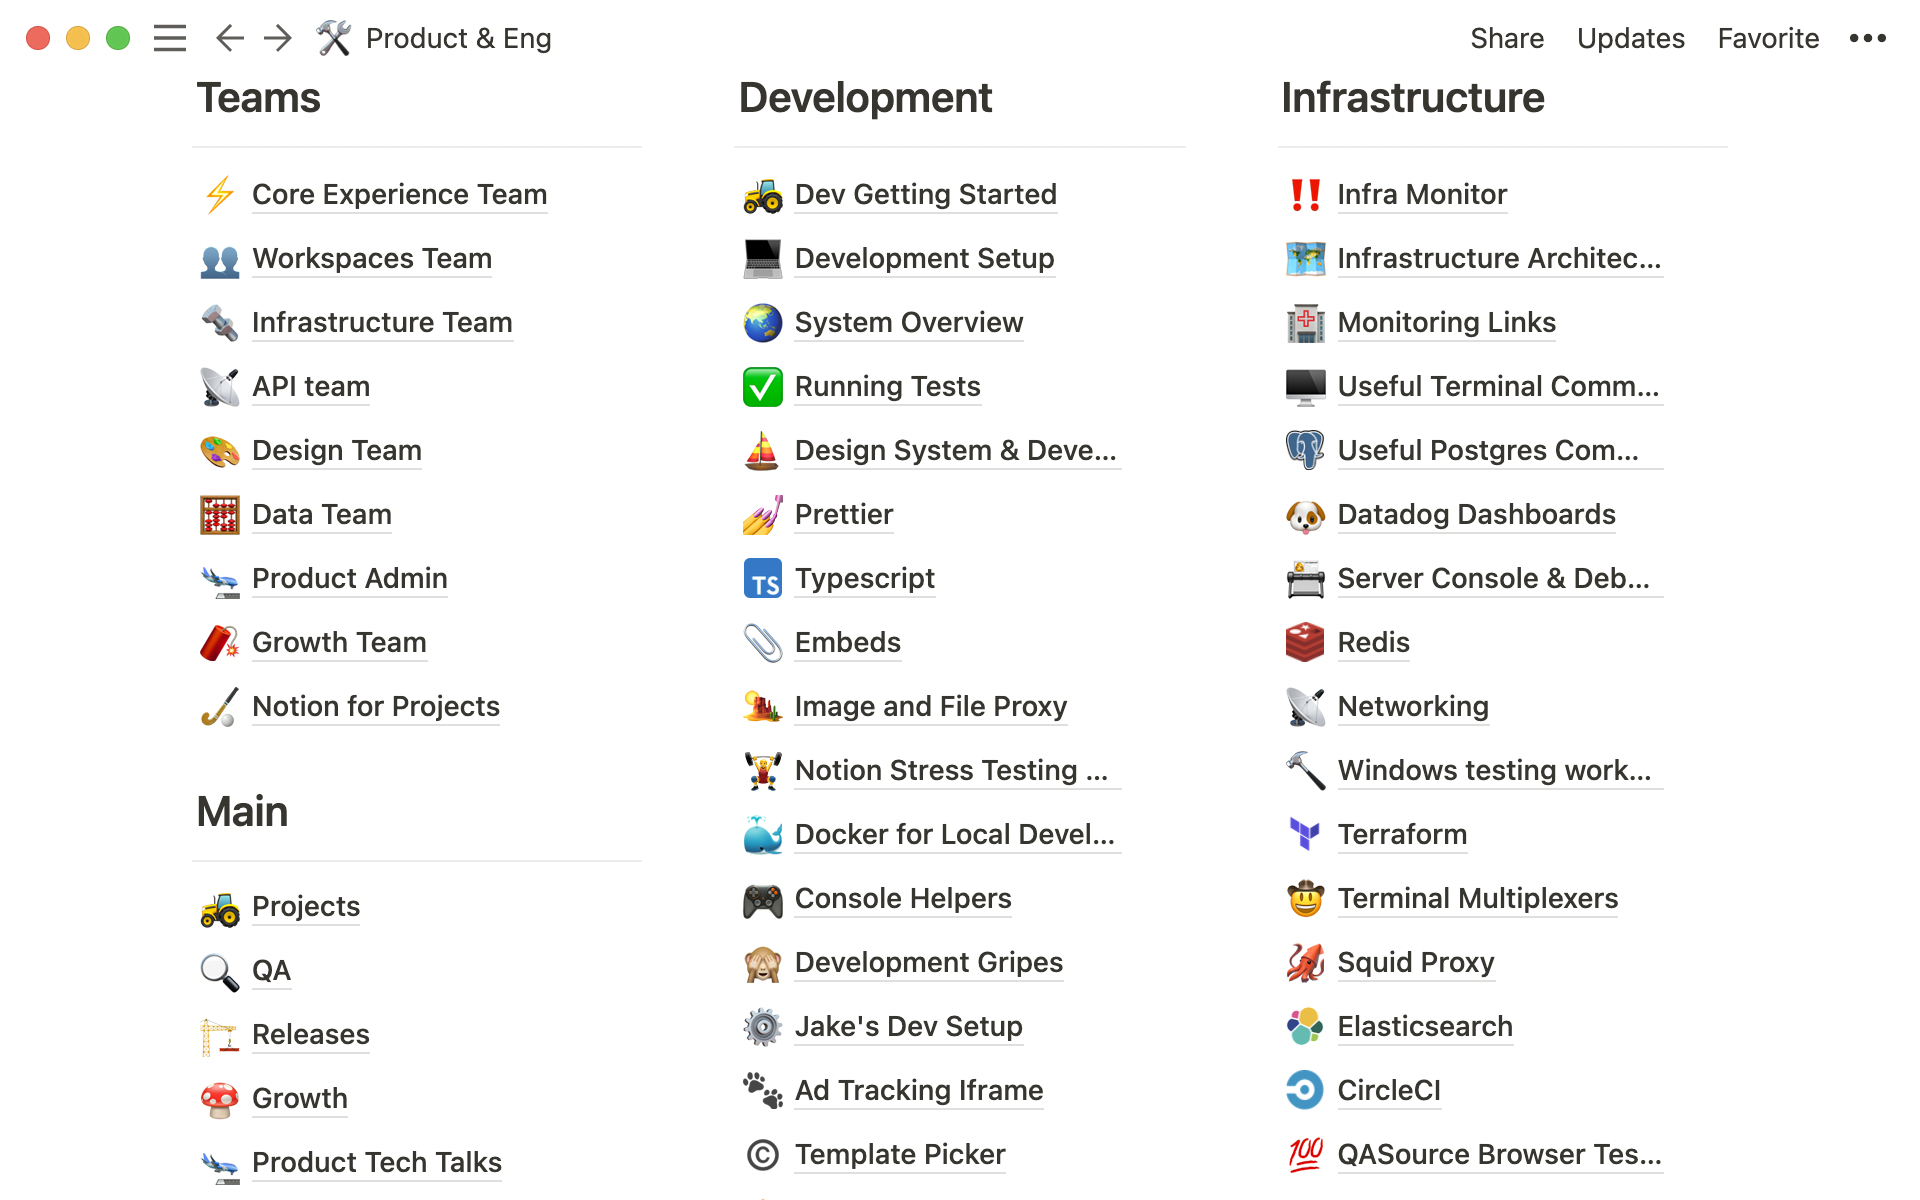Navigate forward using the arrow button
The image size is (1920, 1200).
tap(278, 37)
